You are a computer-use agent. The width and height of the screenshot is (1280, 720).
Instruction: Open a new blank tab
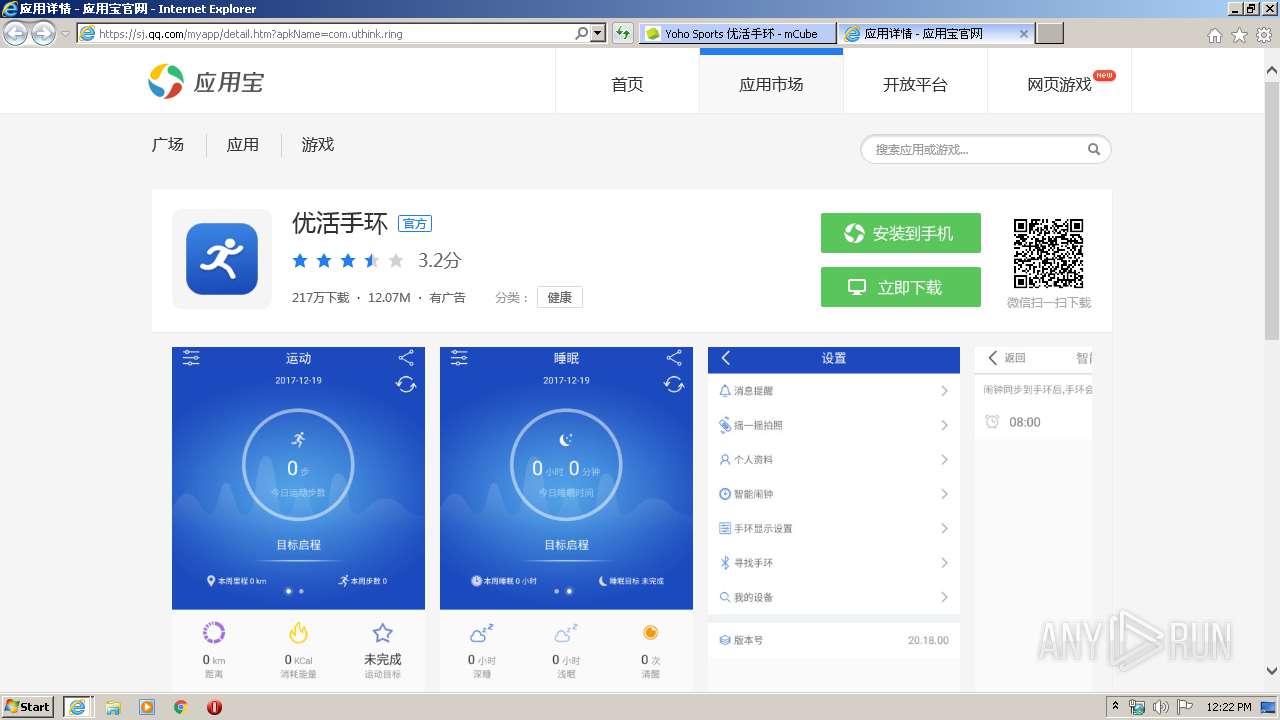coord(1050,33)
